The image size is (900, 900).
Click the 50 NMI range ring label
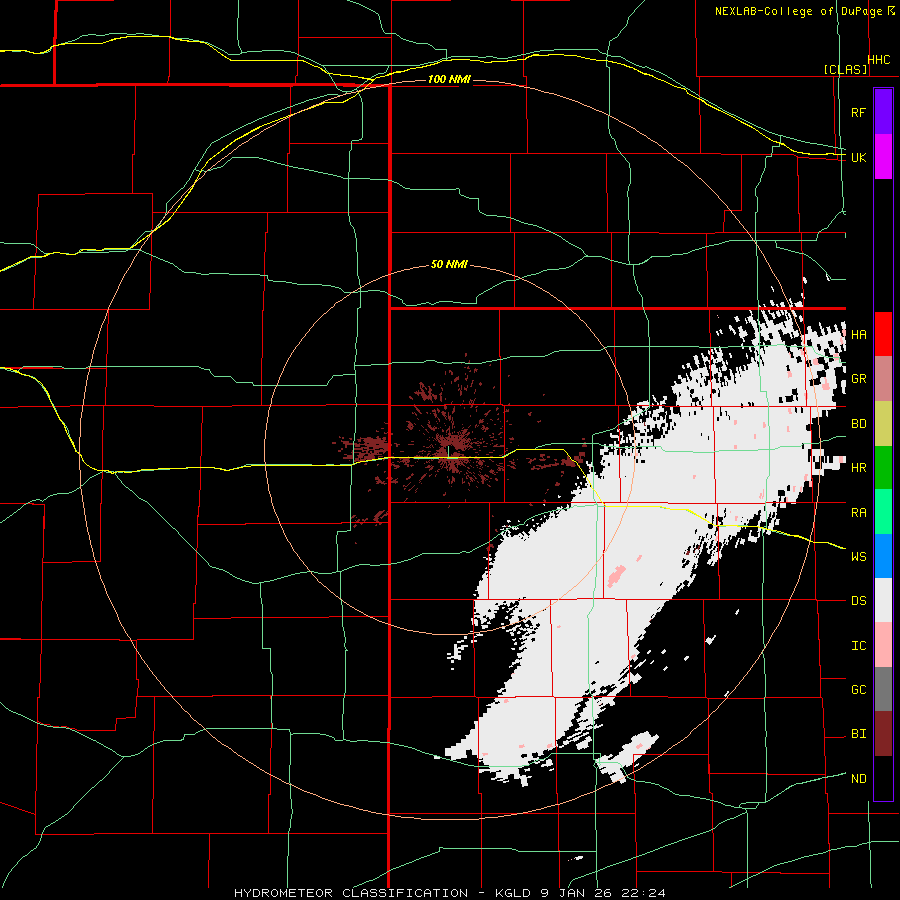(449, 265)
